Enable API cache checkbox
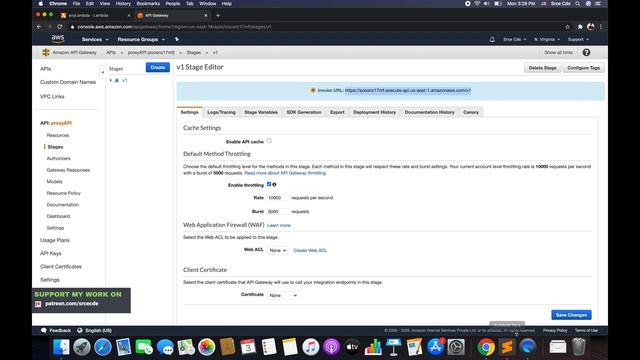 (269, 141)
